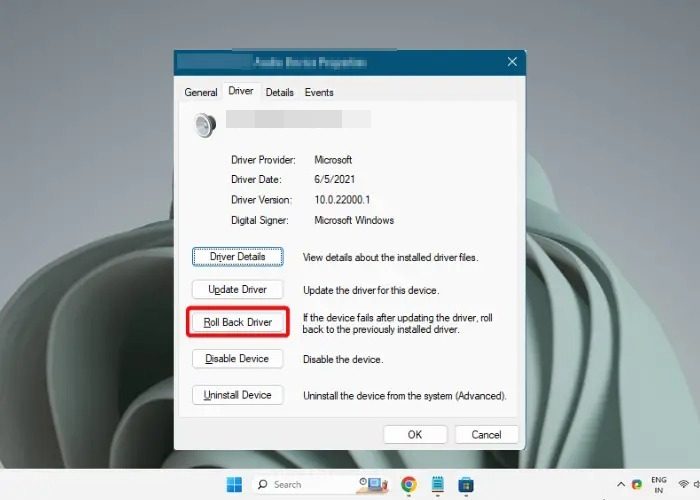
Task: Click the 'Digital Signer:' label
Action: [x=260, y=220]
